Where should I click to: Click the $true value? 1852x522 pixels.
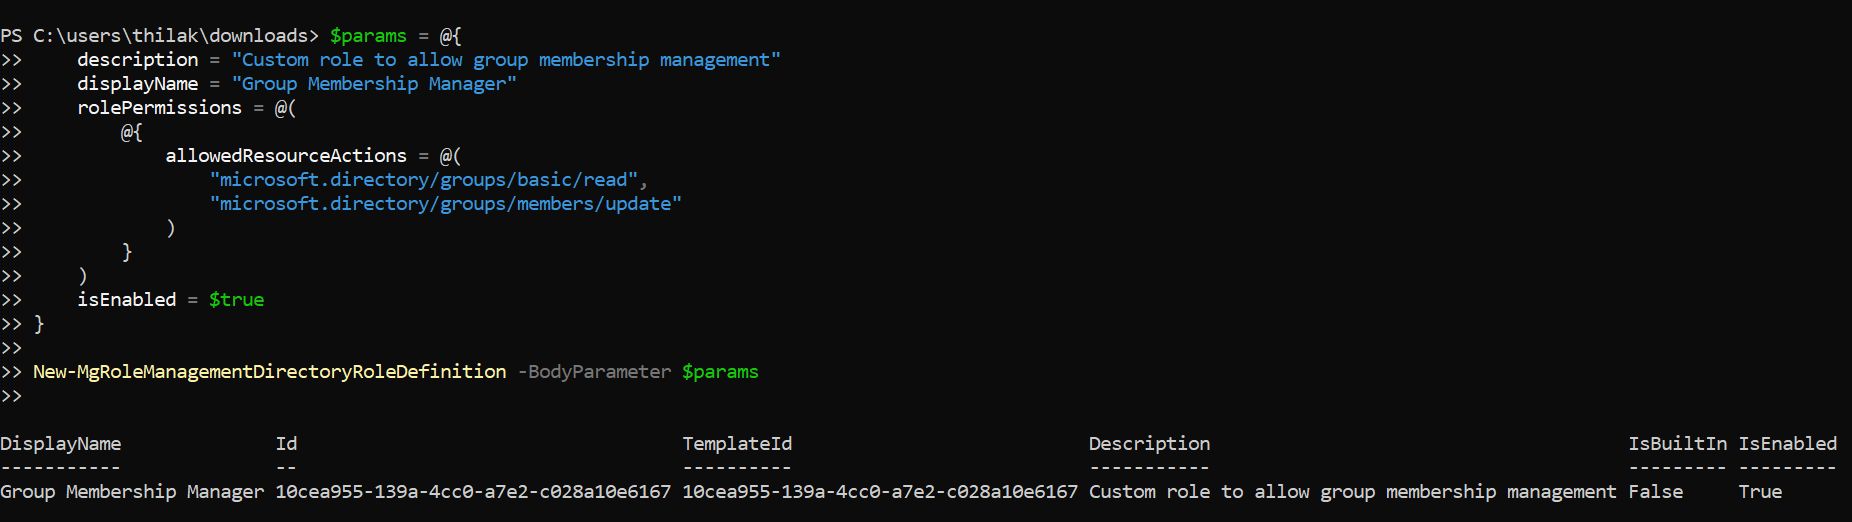coord(236,300)
